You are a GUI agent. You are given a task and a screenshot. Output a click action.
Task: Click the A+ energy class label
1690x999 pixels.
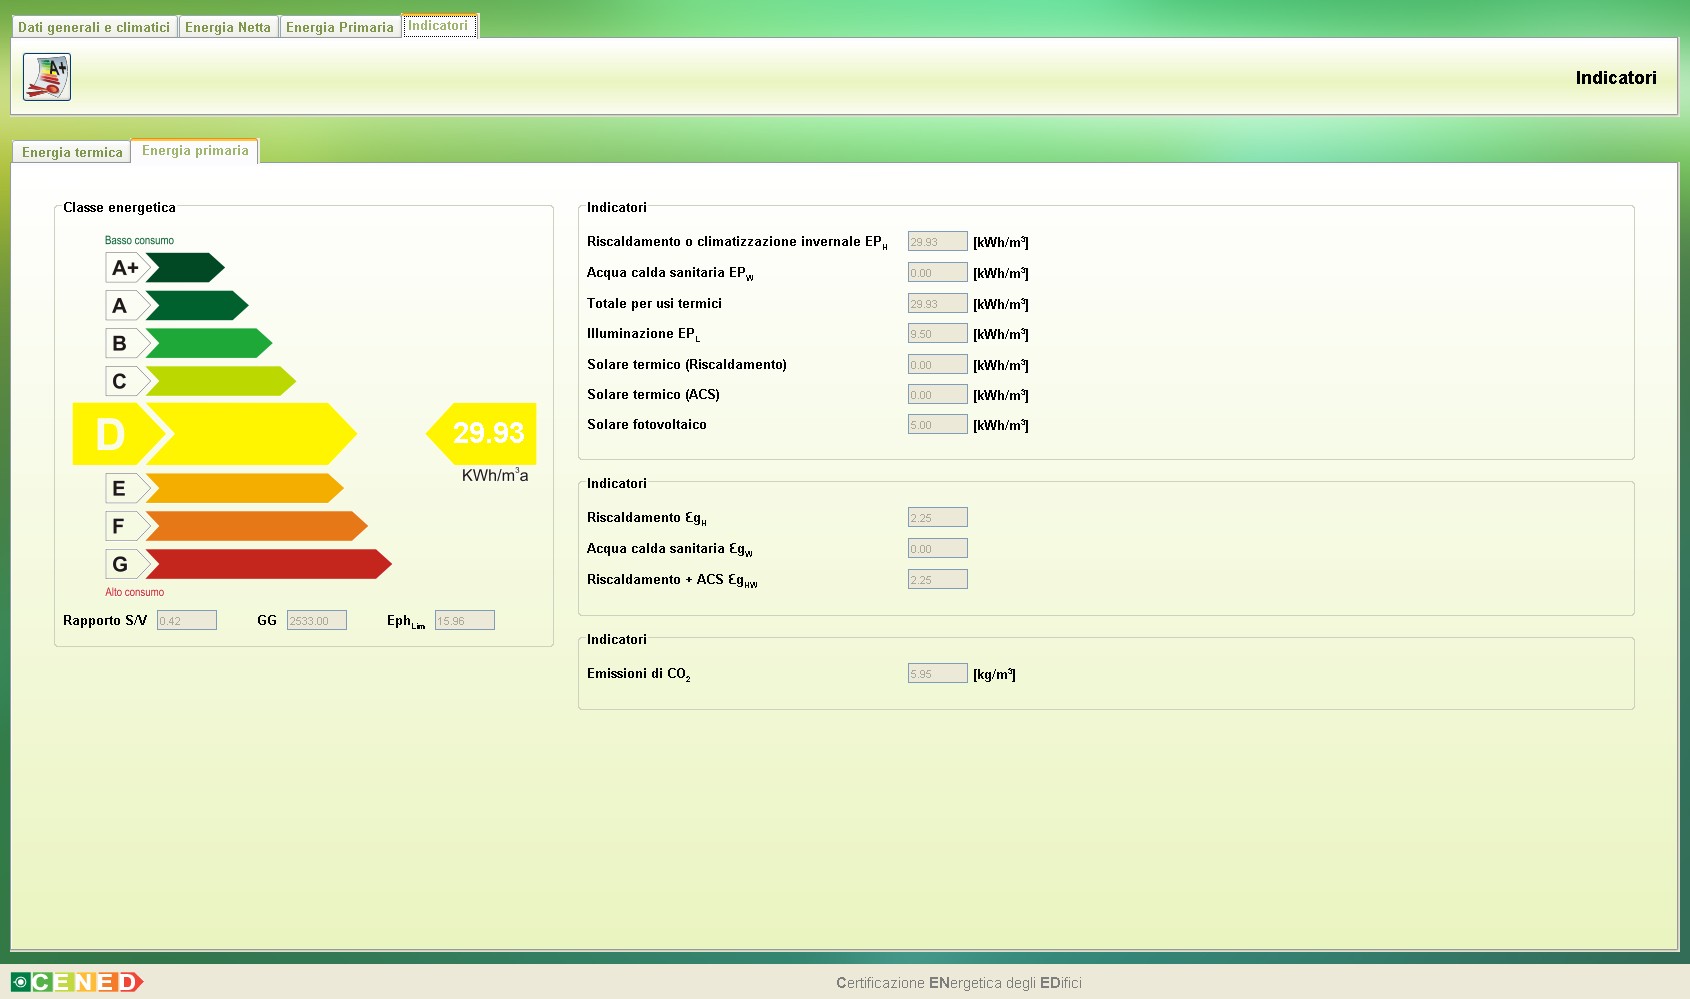124,268
